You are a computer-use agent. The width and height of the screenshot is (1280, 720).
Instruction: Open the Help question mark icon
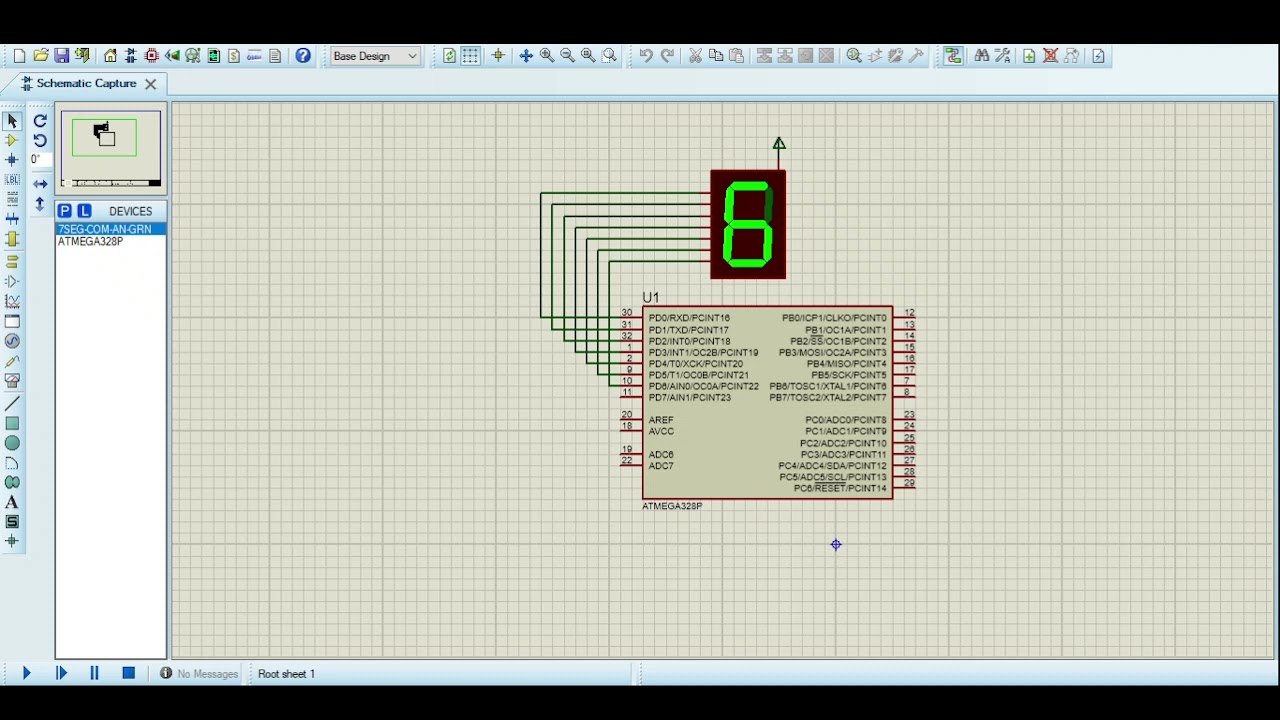303,56
